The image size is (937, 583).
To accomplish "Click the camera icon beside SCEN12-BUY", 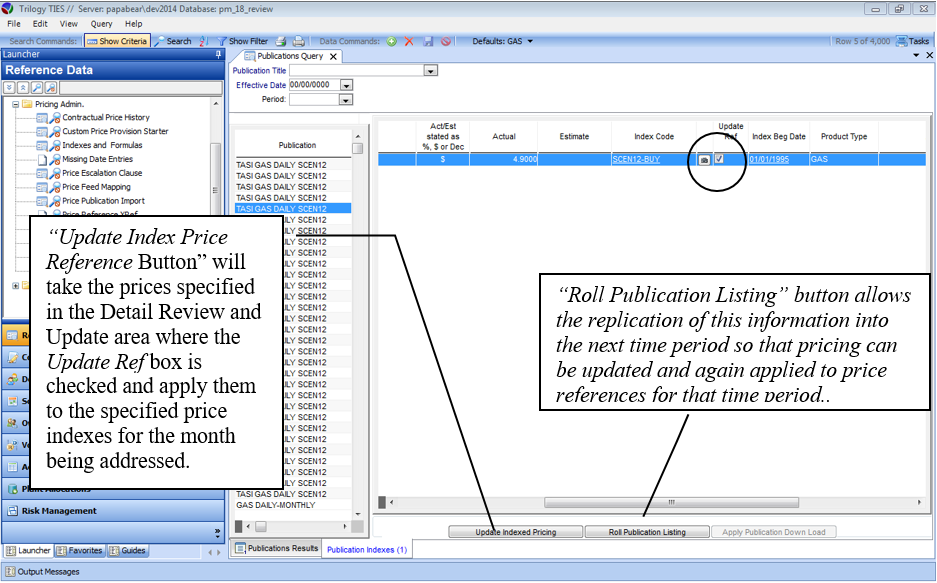I will click(x=703, y=159).
